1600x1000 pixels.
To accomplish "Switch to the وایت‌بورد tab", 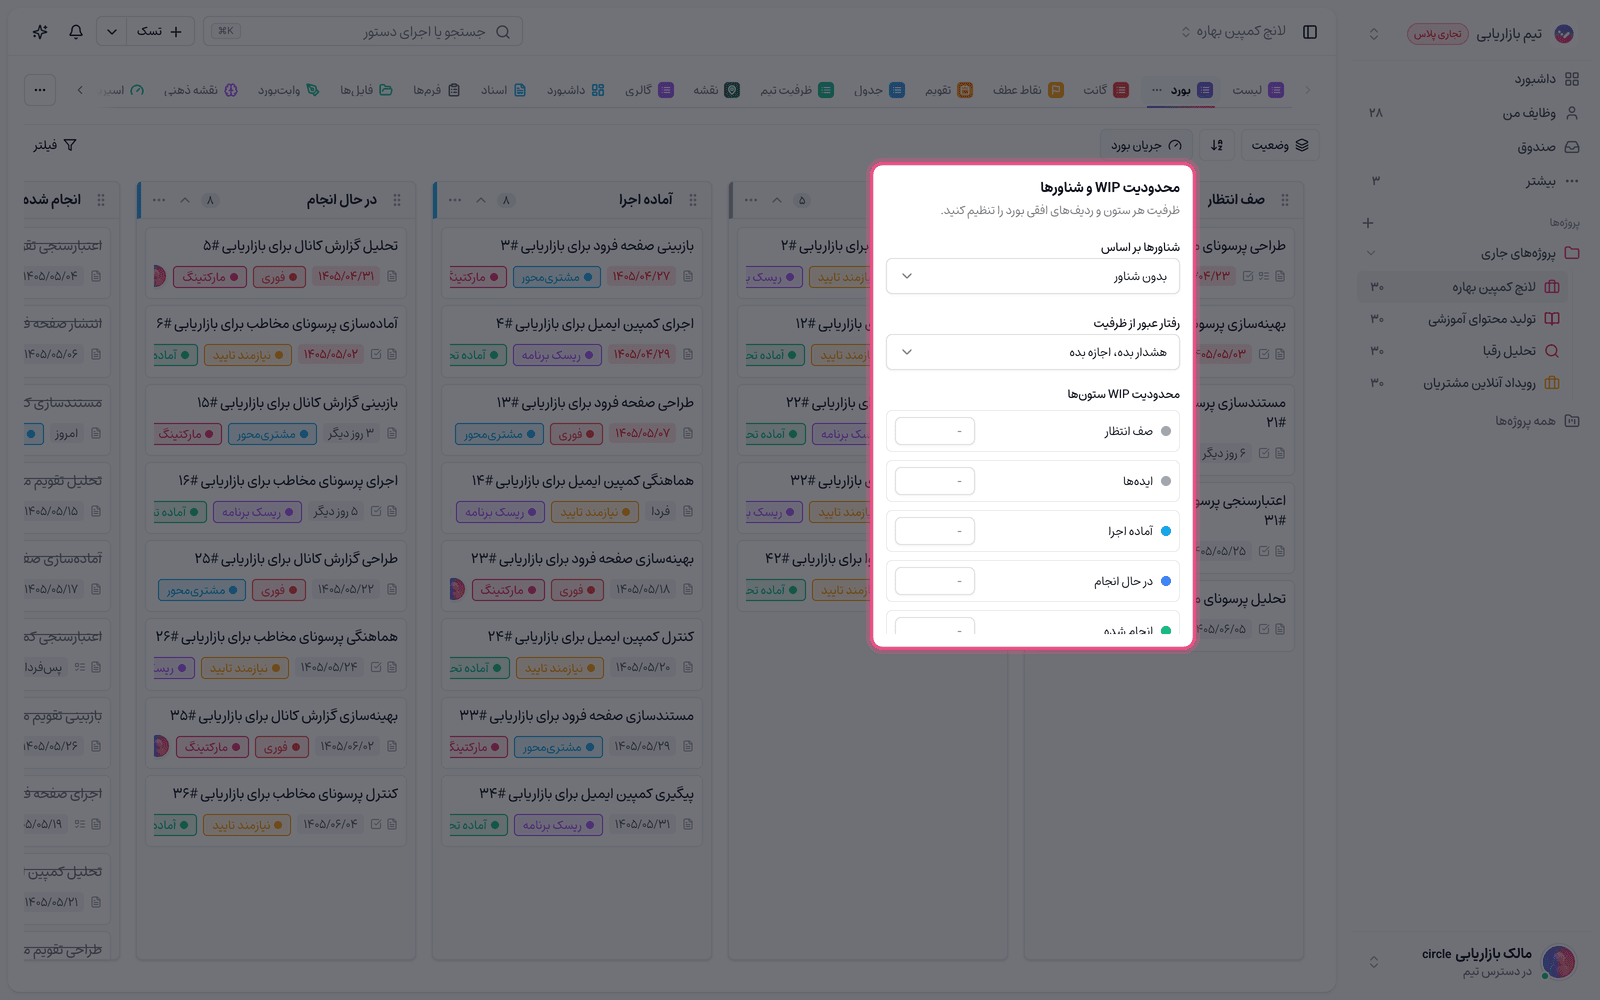I will (x=289, y=90).
